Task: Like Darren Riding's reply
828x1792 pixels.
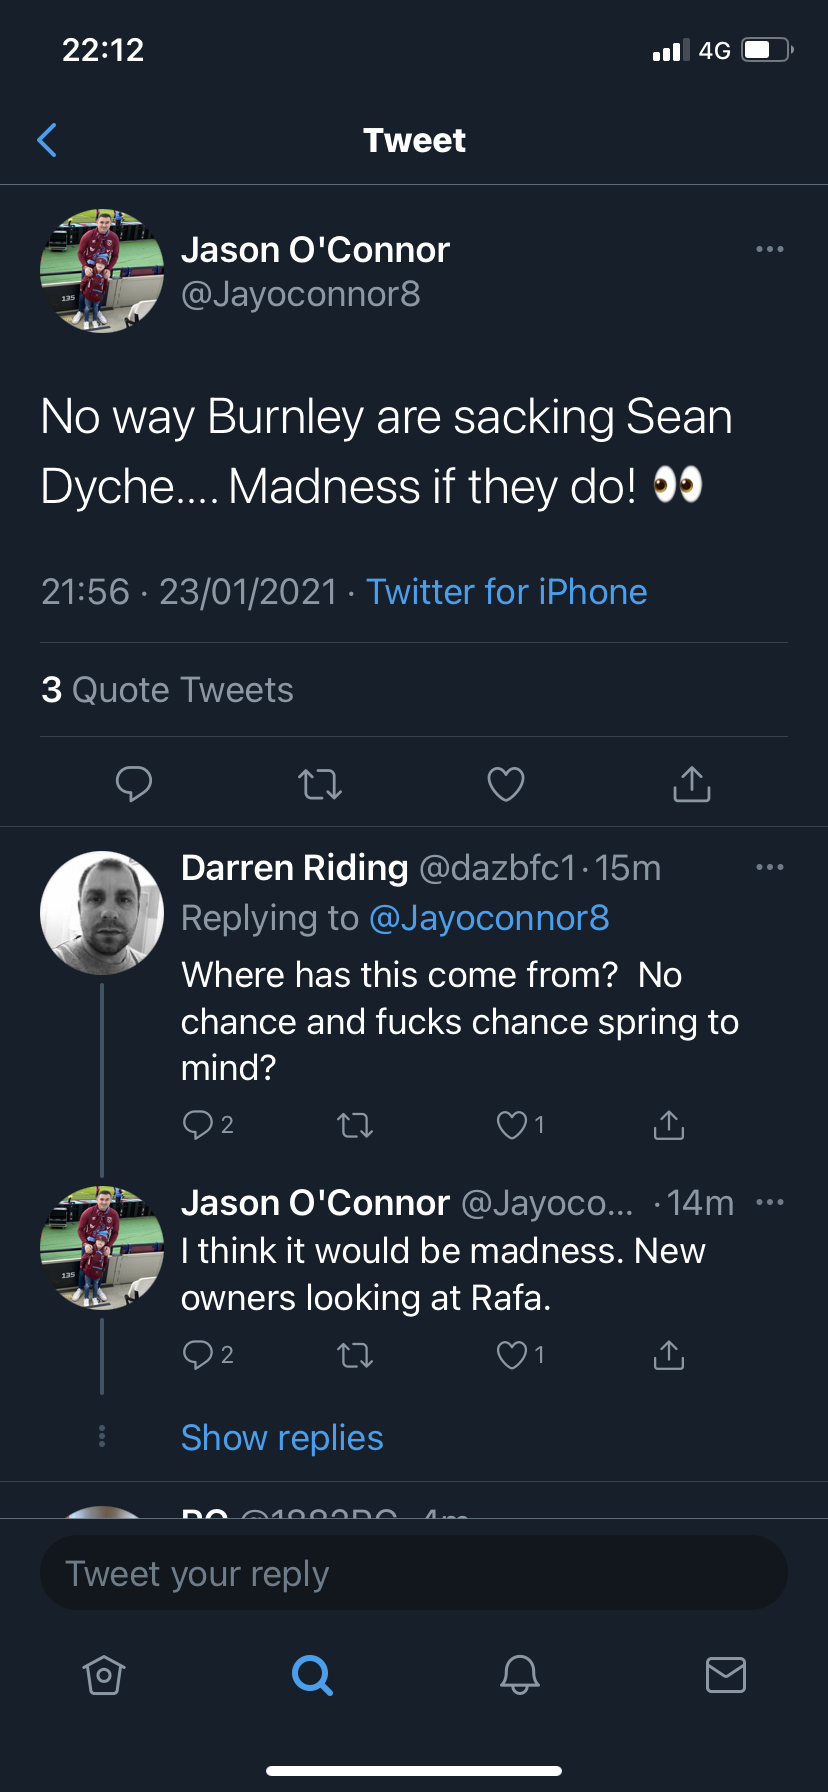Action: (x=512, y=1125)
